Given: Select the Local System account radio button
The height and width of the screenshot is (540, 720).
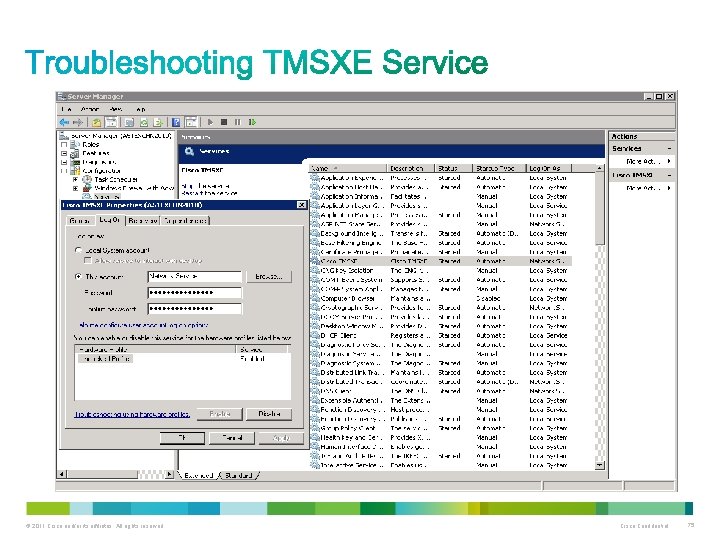Looking at the screenshot, I should coord(79,250).
